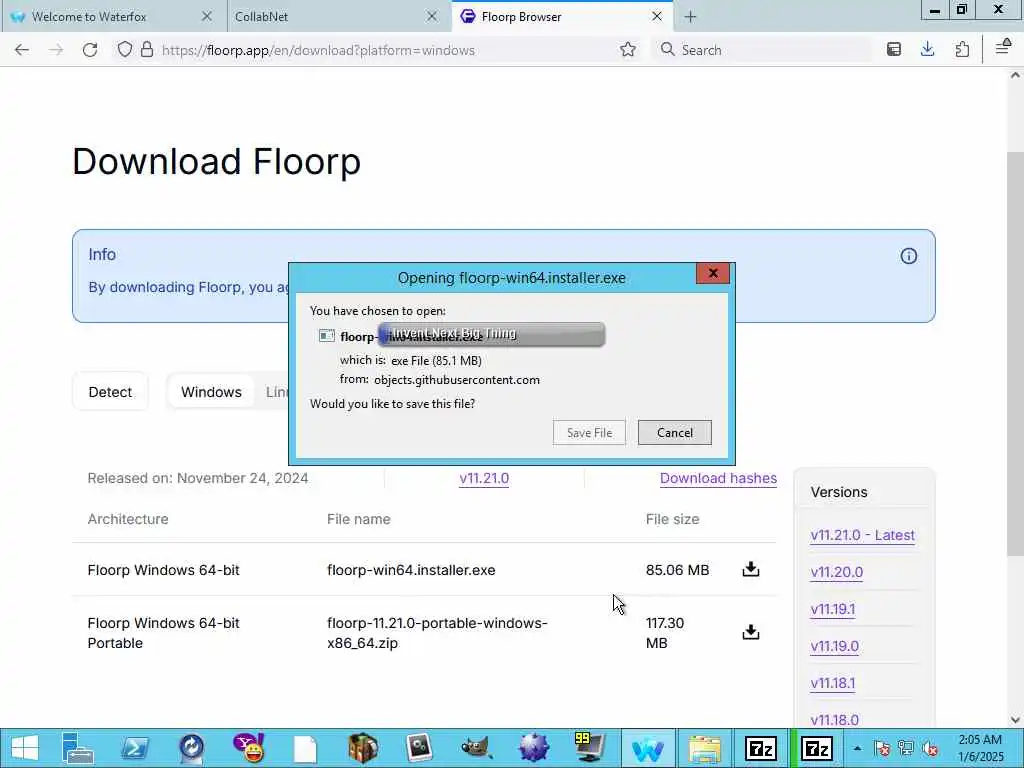Close the Opening floorp-win64.installer.exe dialog

point(712,273)
